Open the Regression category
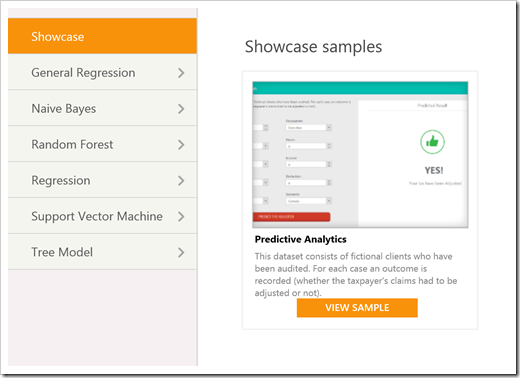Image resolution: width=520 pixels, height=378 pixels. 102,180
